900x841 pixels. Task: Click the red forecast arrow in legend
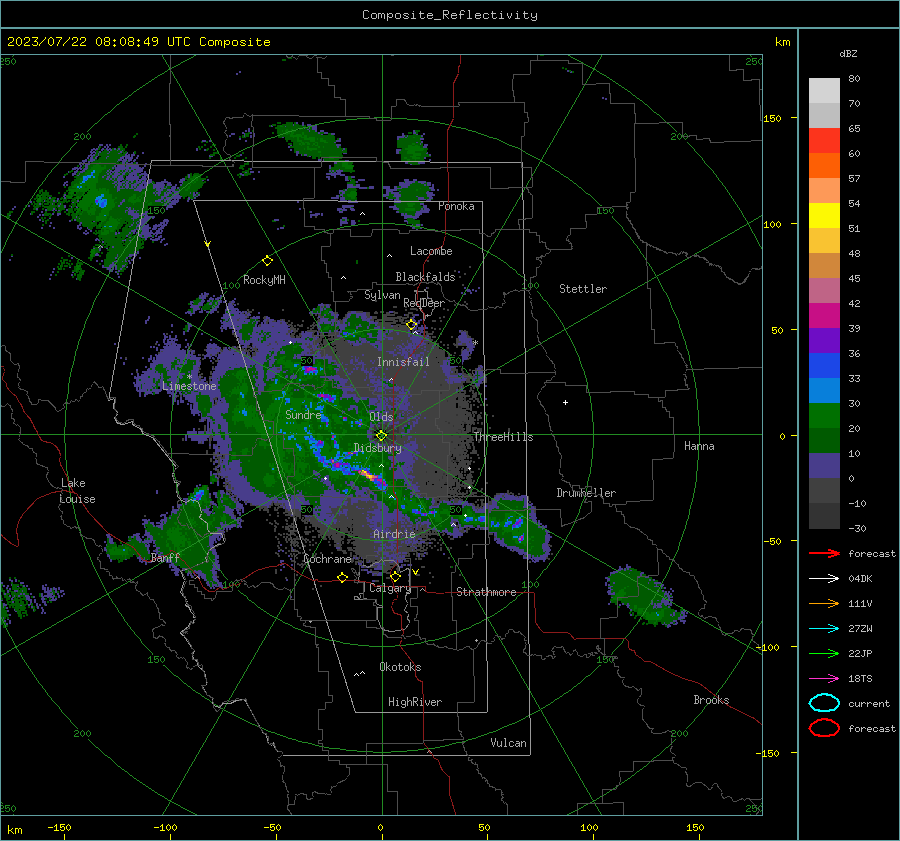[x=824, y=553]
